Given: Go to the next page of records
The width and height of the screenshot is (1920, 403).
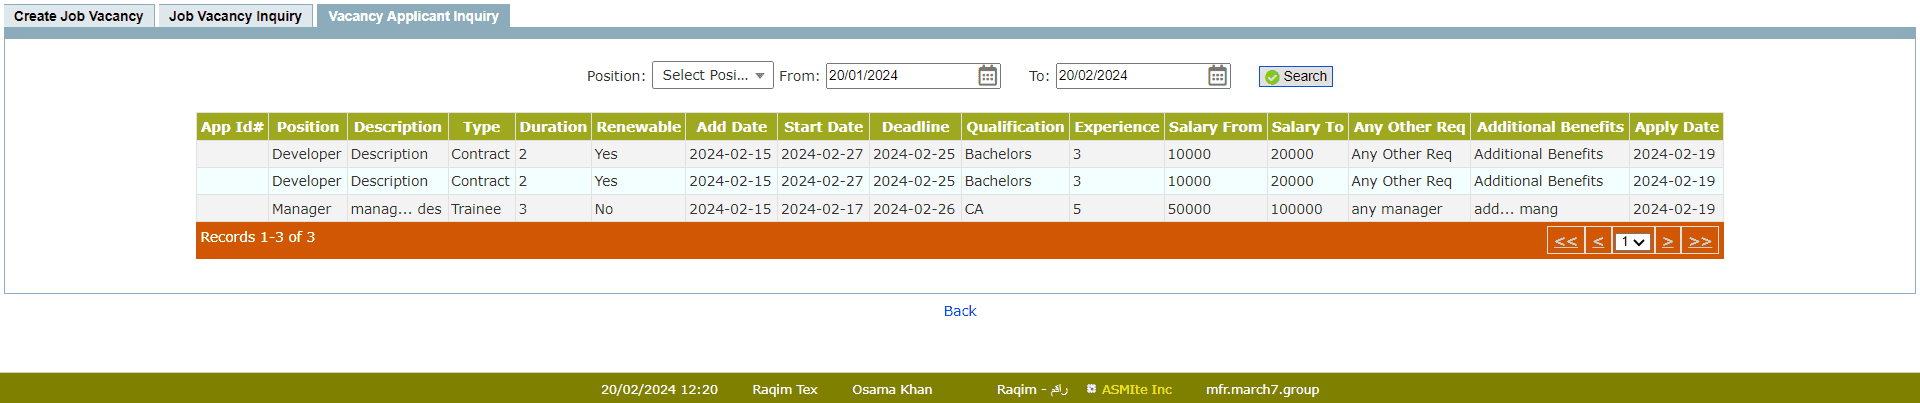Looking at the screenshot, I should 1667,241.
